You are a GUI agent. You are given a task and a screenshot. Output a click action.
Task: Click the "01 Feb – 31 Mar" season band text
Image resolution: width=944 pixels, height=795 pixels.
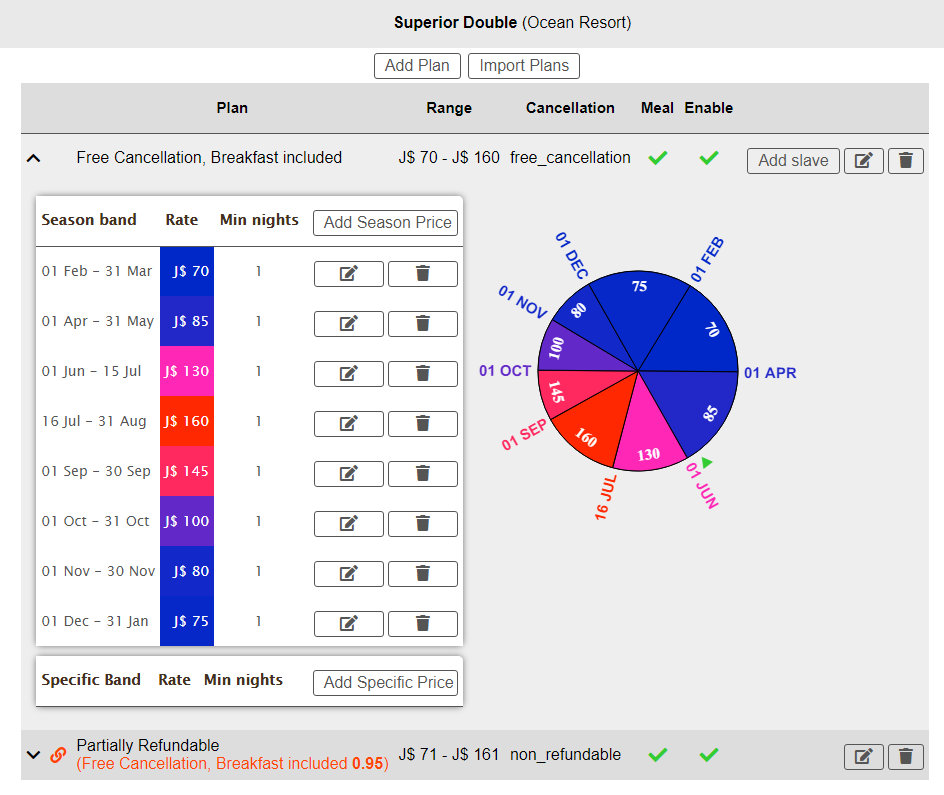[x=96, y=271]
